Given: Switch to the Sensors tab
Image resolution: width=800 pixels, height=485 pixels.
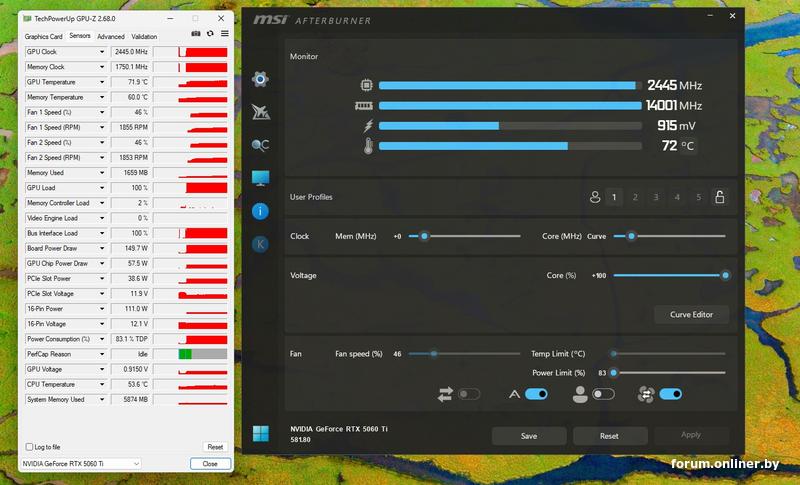Looking at the screenshot, I should (x=80, y=36).
